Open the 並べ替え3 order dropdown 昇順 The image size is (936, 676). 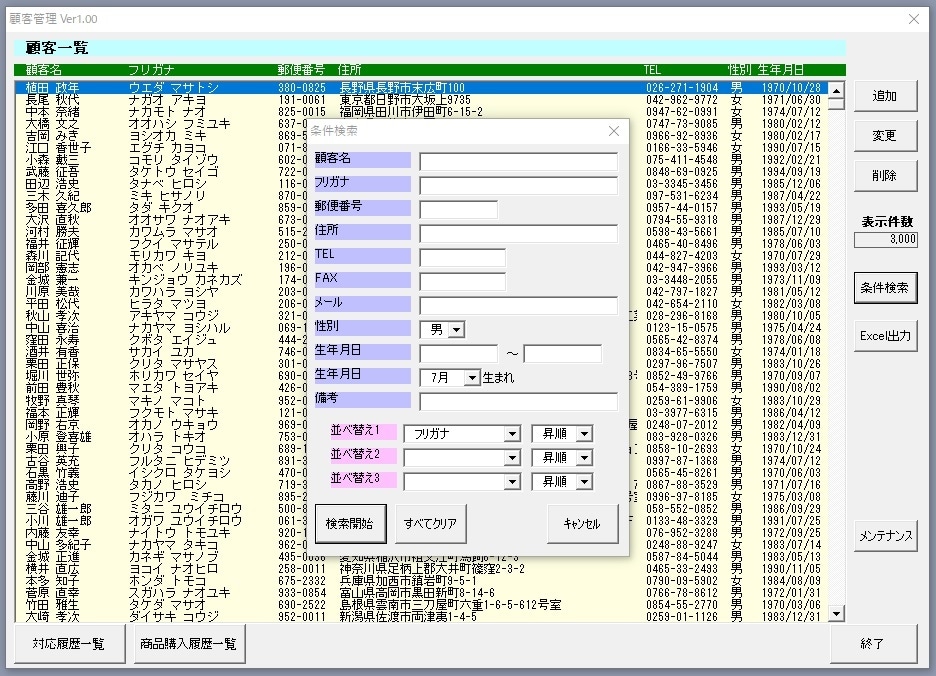[x=584, y=482]
